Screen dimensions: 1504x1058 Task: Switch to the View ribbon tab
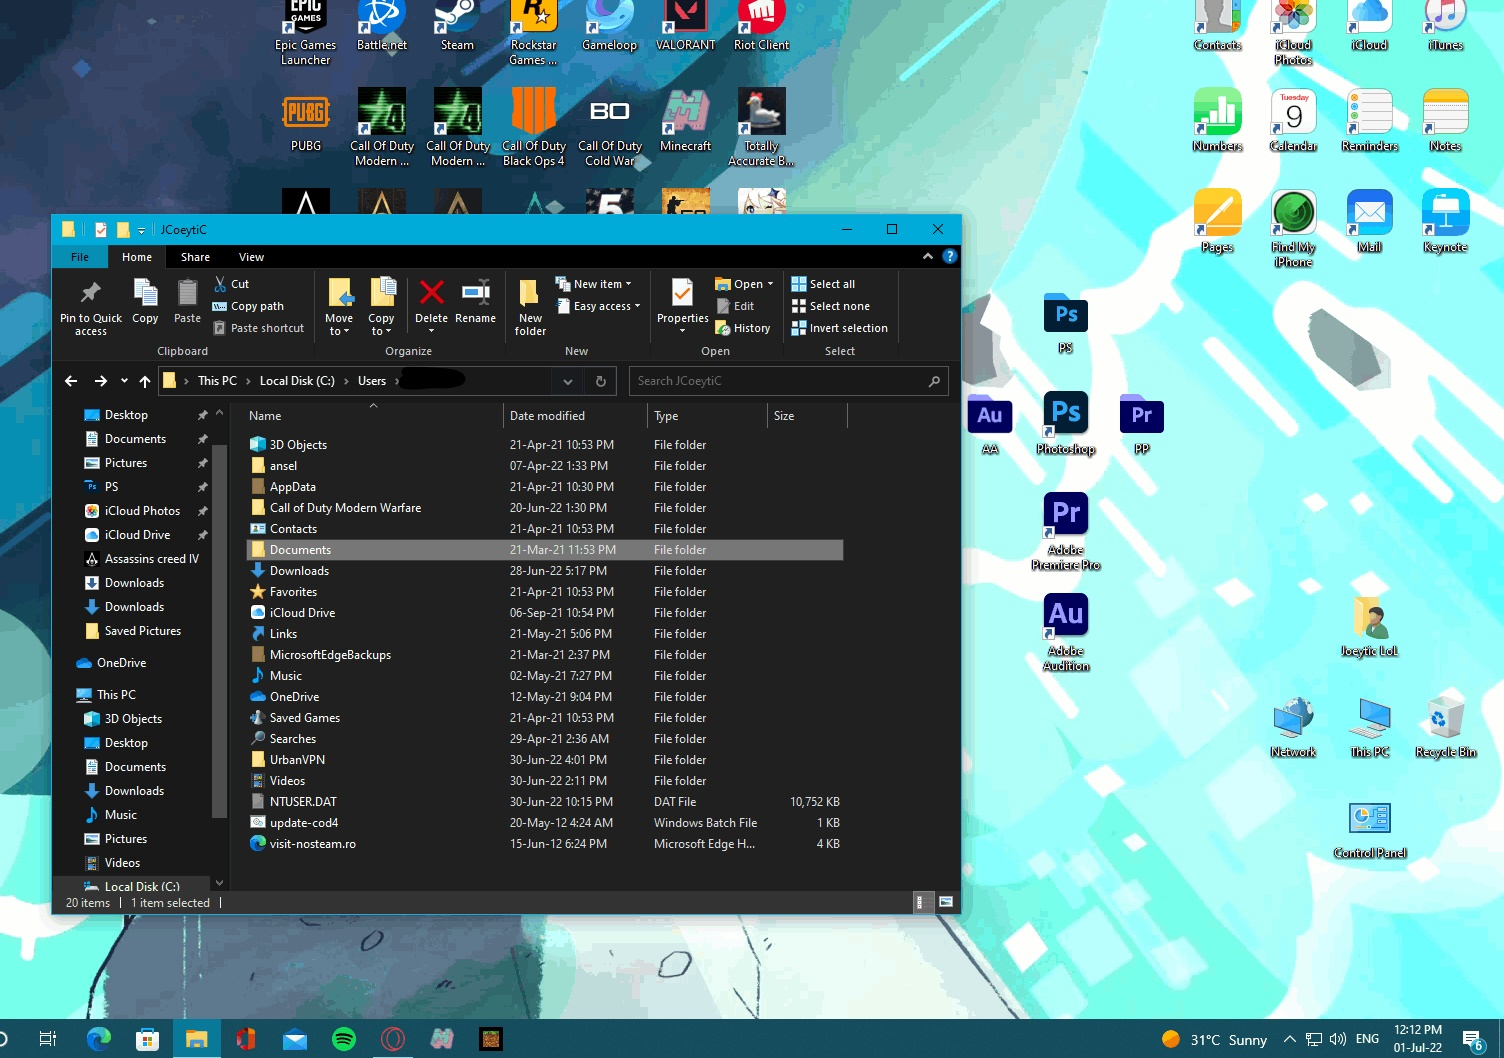point(251,257)
